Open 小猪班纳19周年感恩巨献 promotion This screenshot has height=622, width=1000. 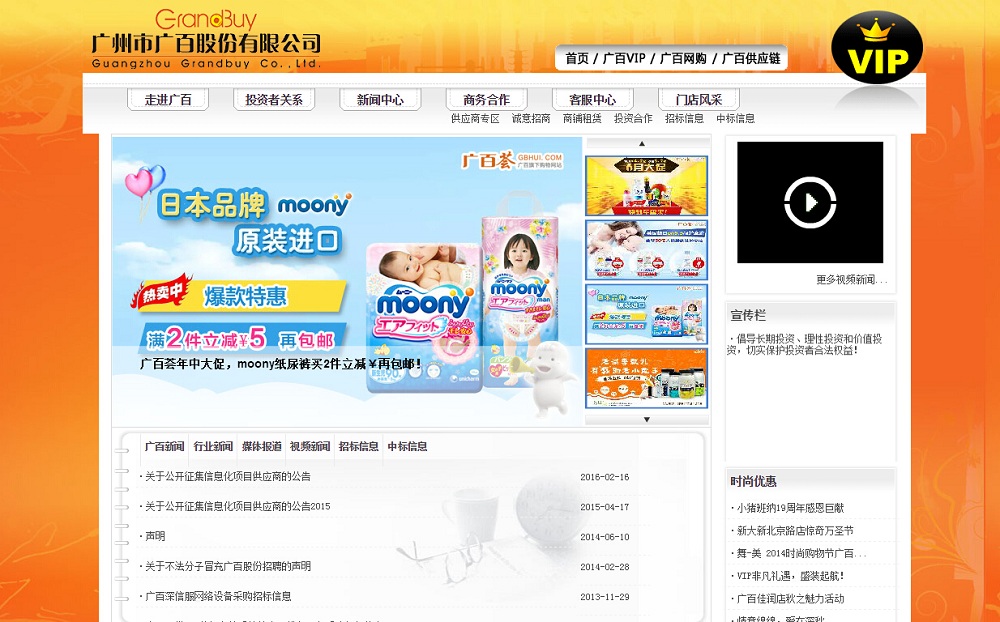(x=790, y=508)
